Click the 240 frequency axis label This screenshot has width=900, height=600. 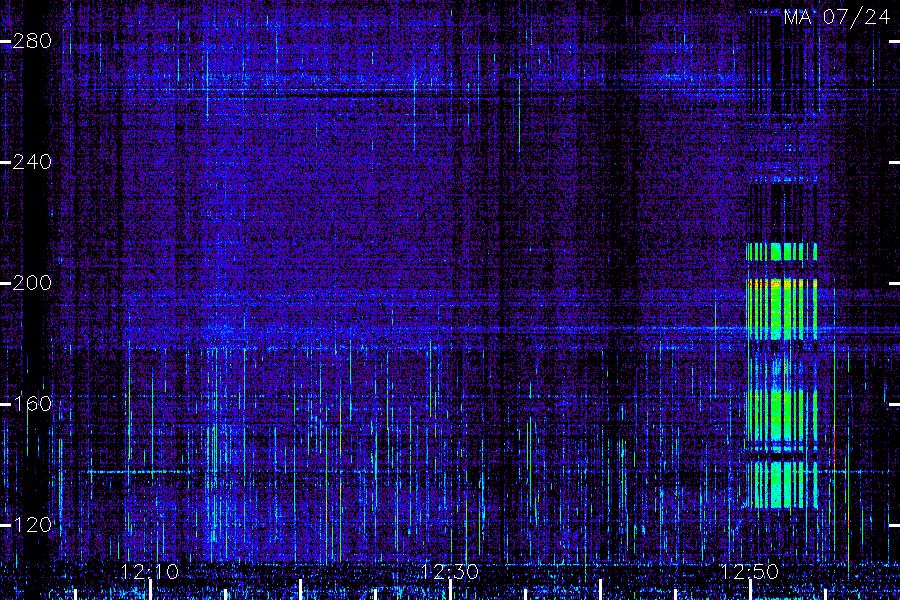32,162
